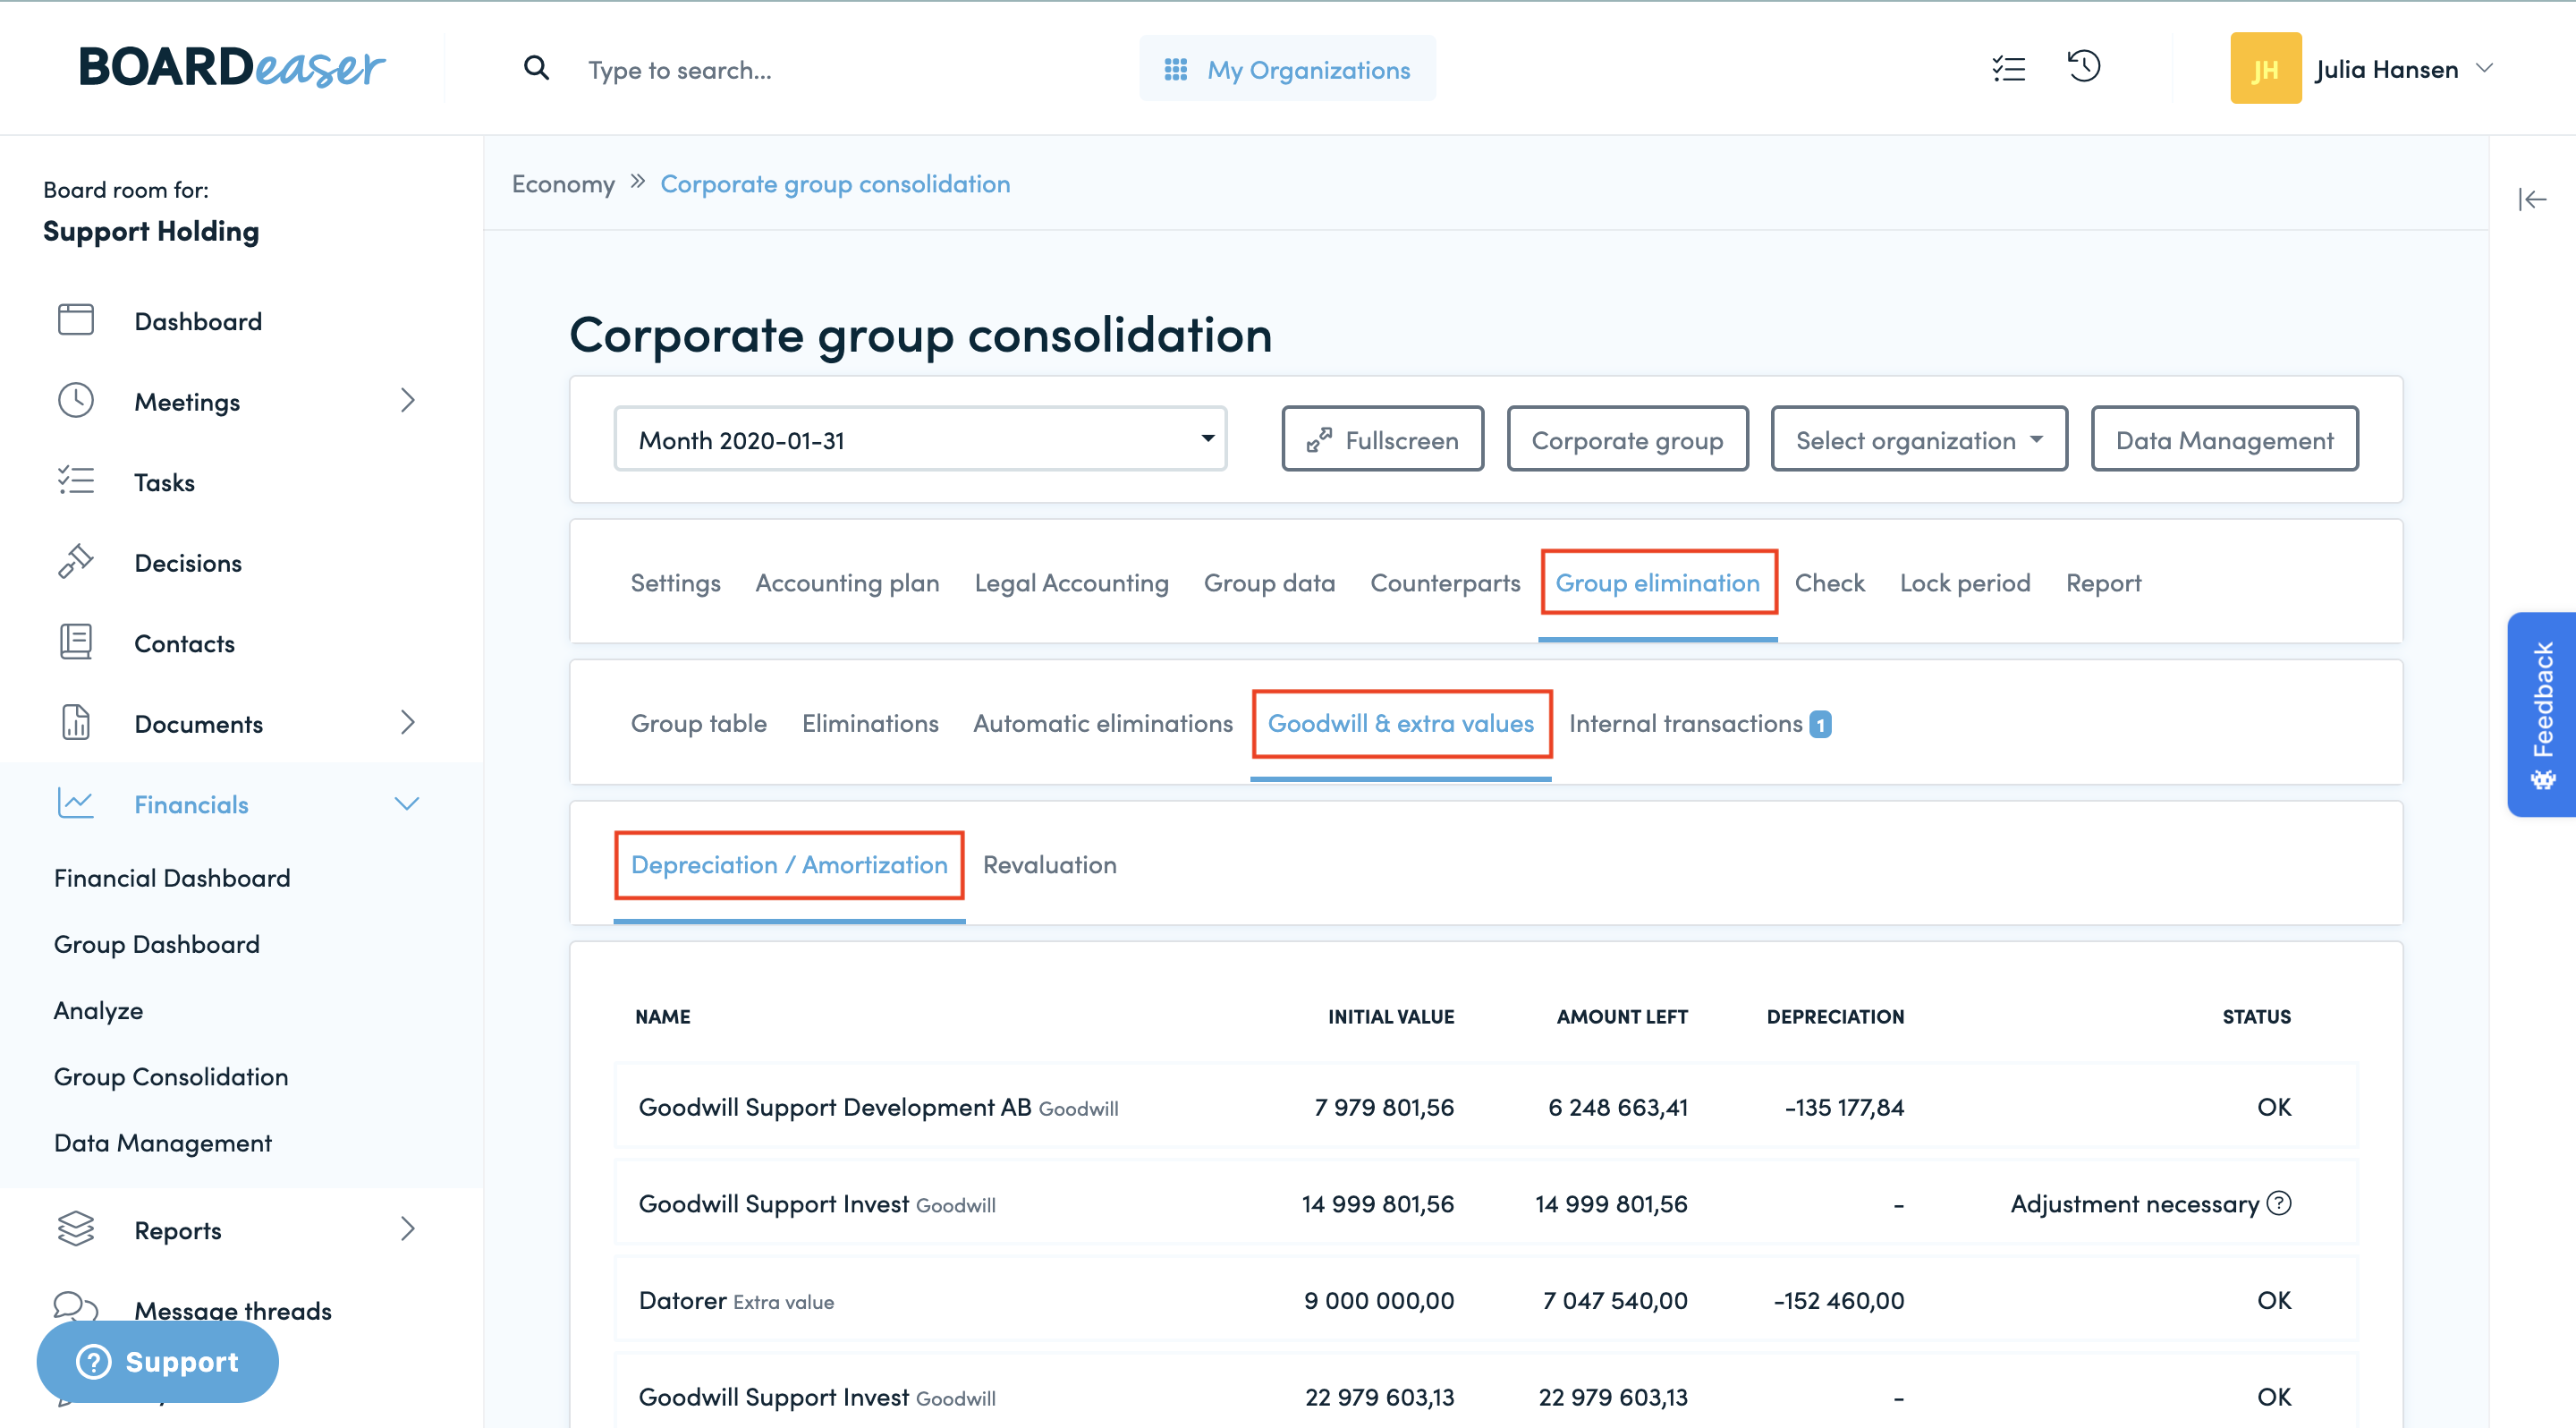Click the BOARDeaser logo
2576x1428 pixels.
coord(231,68)
